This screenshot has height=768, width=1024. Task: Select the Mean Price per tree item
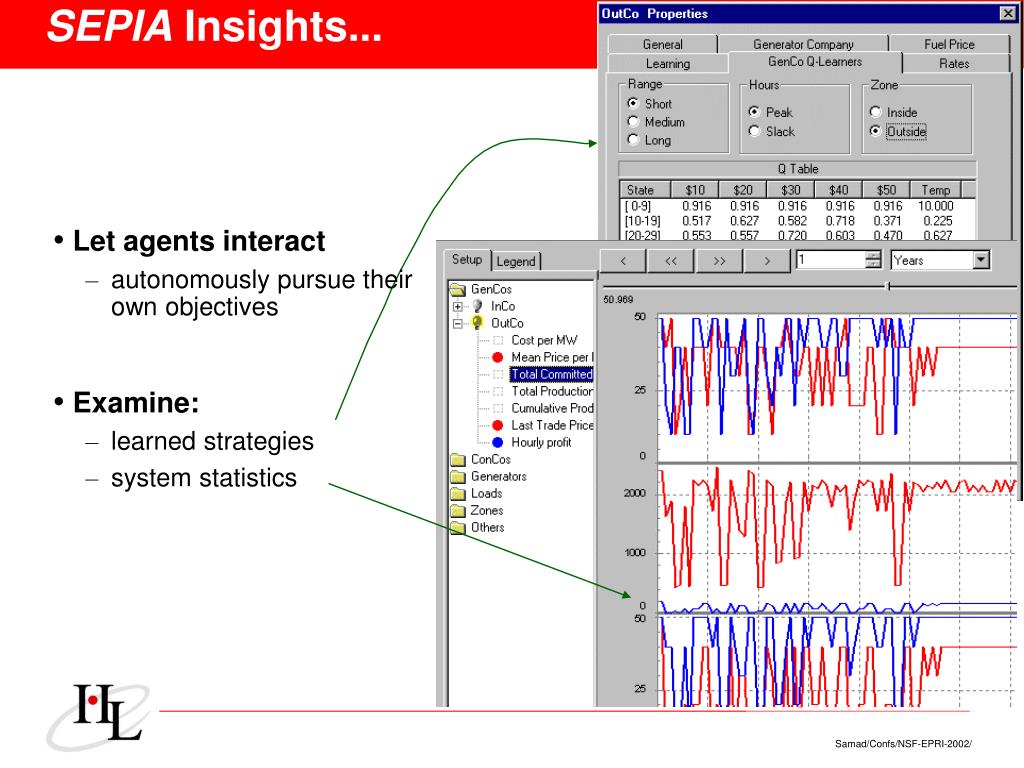pos(552,357)
